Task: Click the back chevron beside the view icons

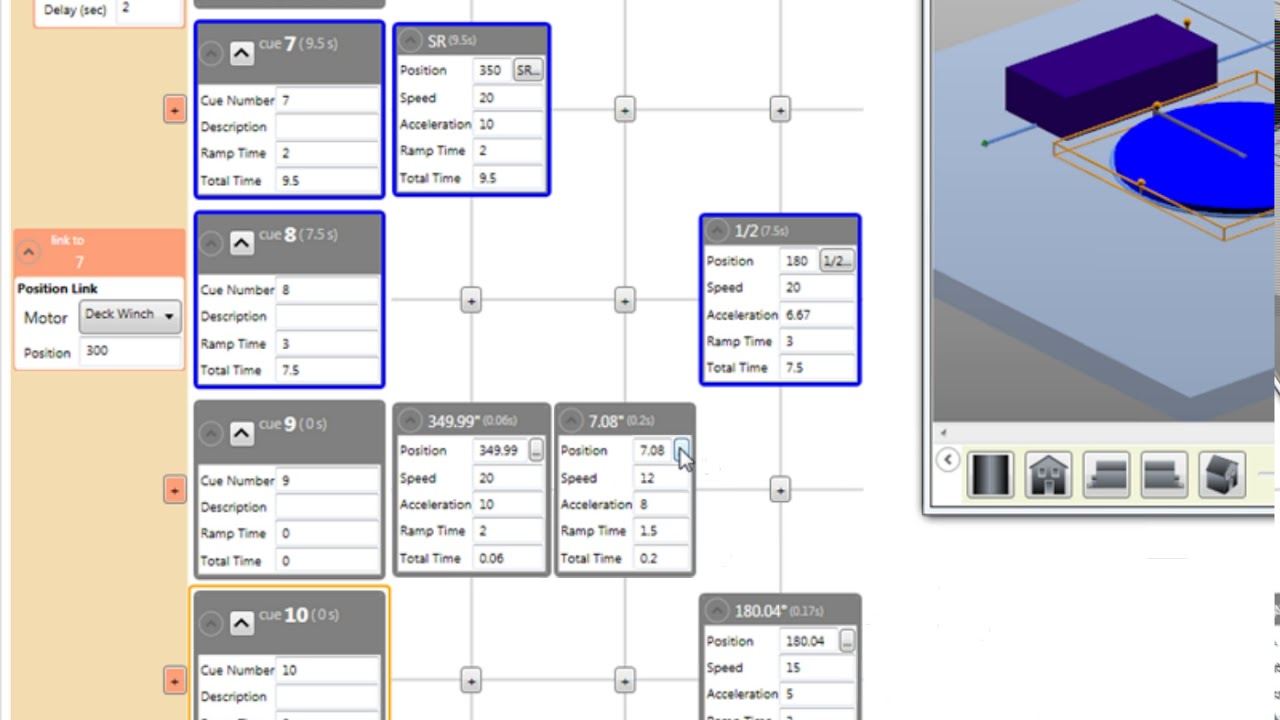Action: 947,461
